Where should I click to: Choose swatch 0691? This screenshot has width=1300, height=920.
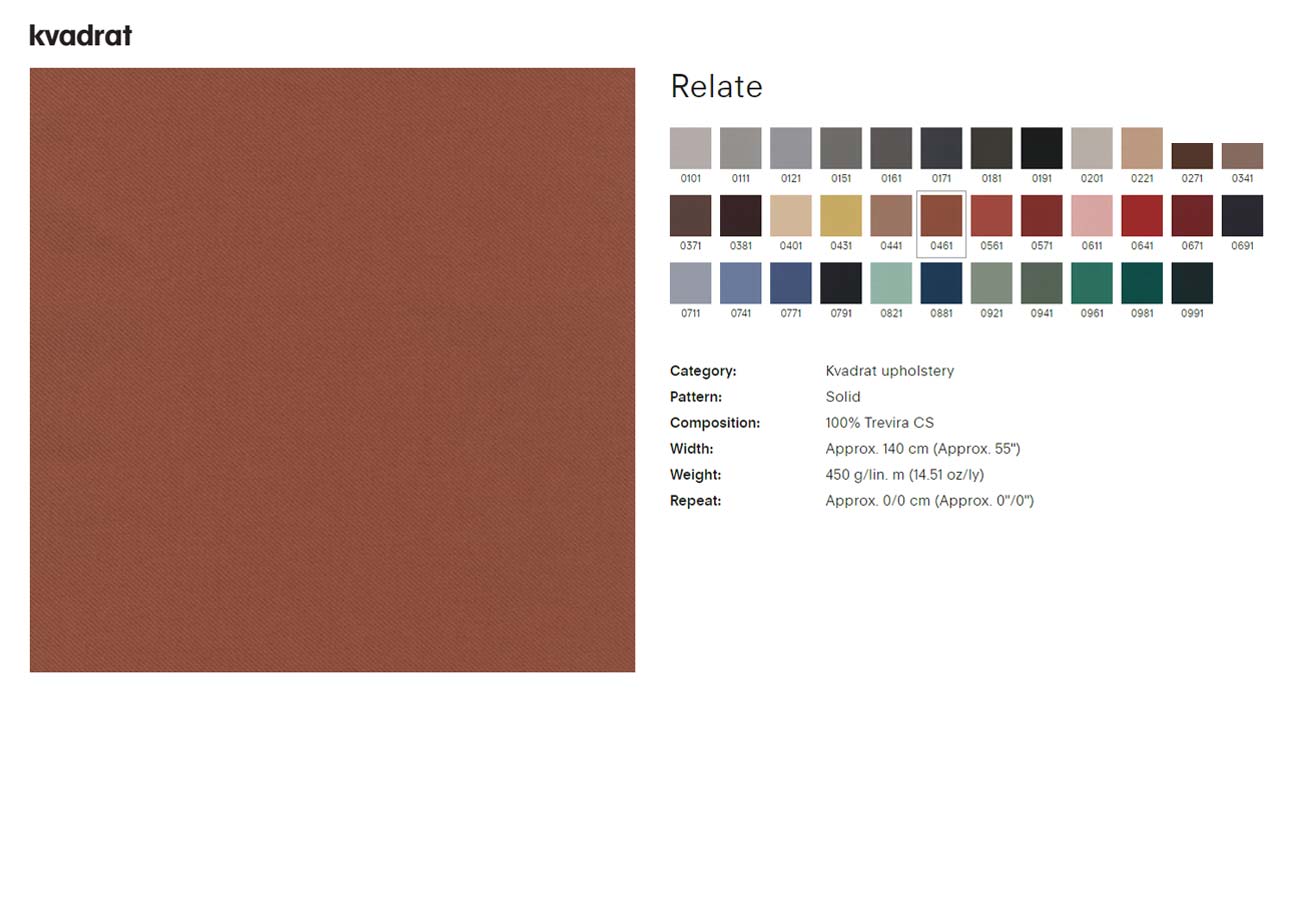[x=1242, y=216]
